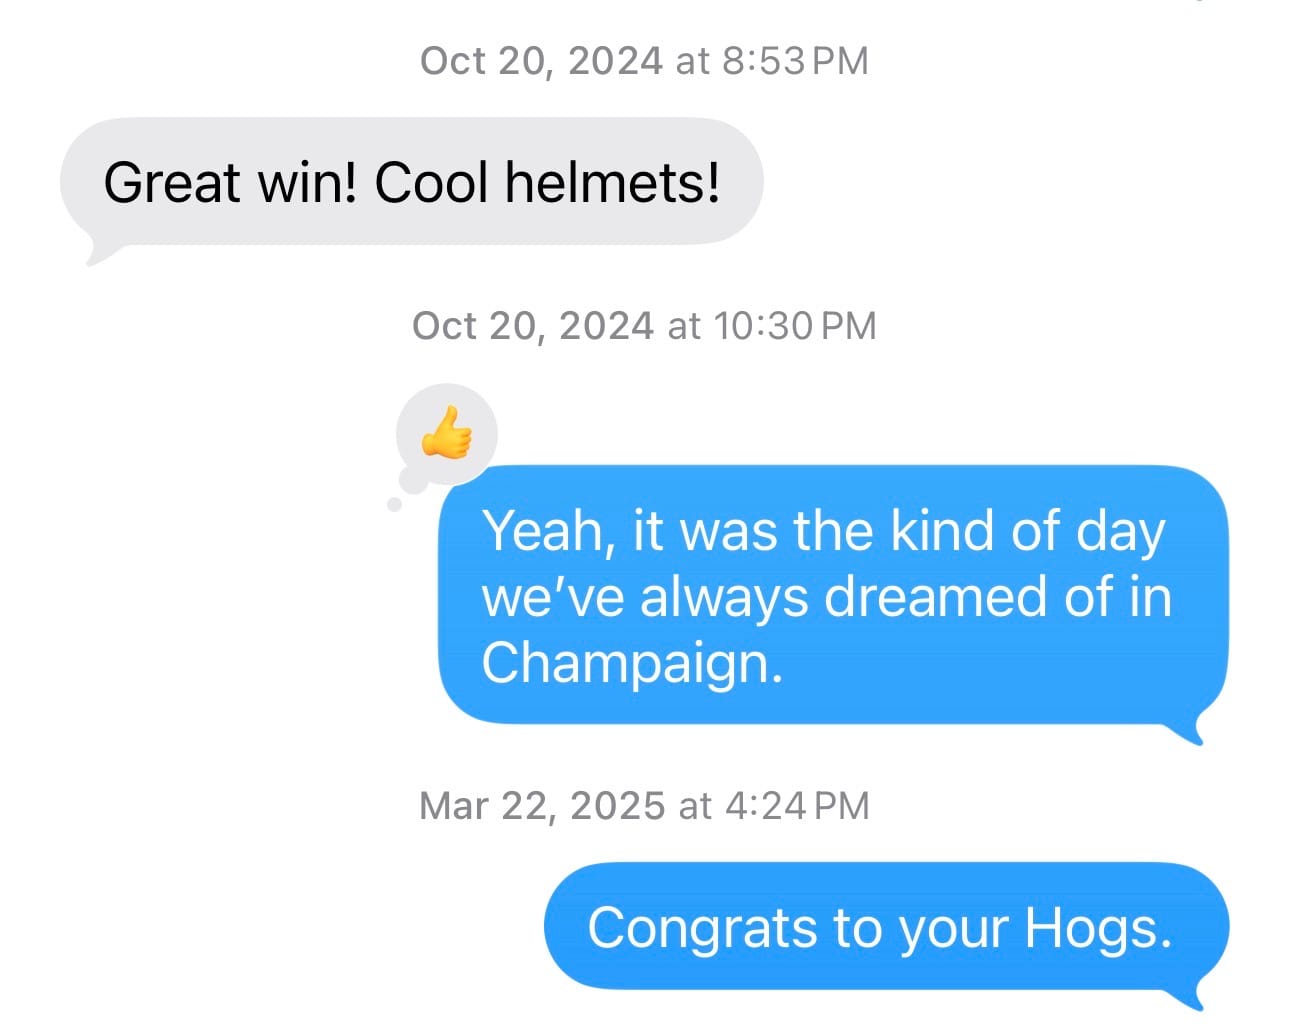Click "8:53 PM" in the first timestamp
This screenshot has width=1290, height=1032.
(x=794, y=61)
